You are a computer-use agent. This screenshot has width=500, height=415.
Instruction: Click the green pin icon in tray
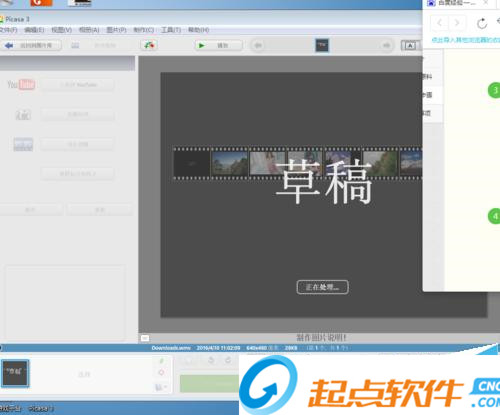coord(161,361)
